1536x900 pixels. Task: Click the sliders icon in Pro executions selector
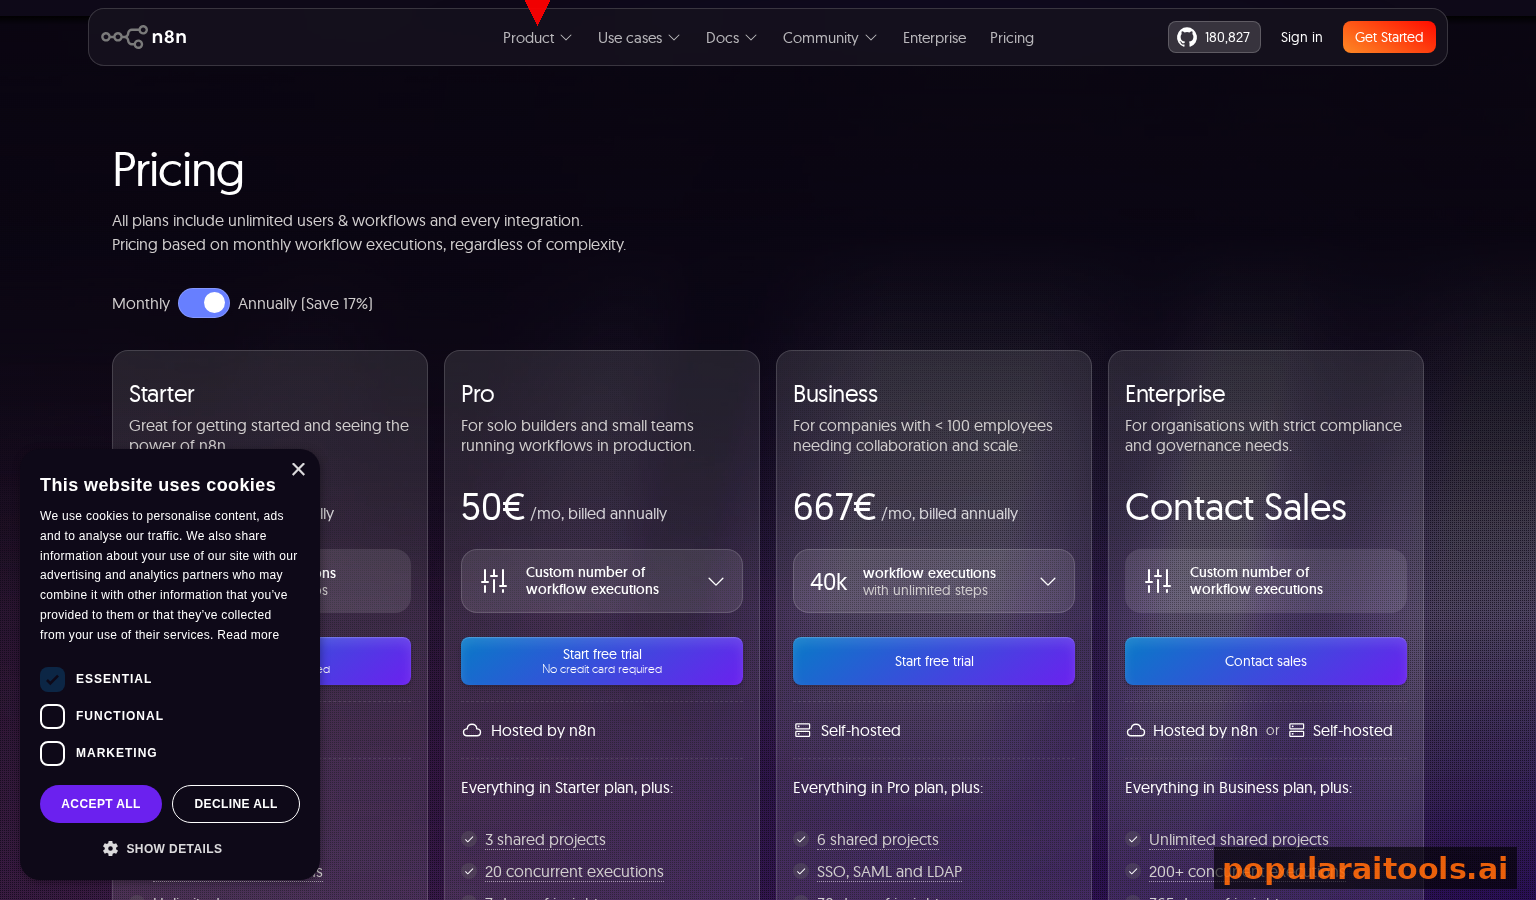pyautogui.click(x=494, y=580)
